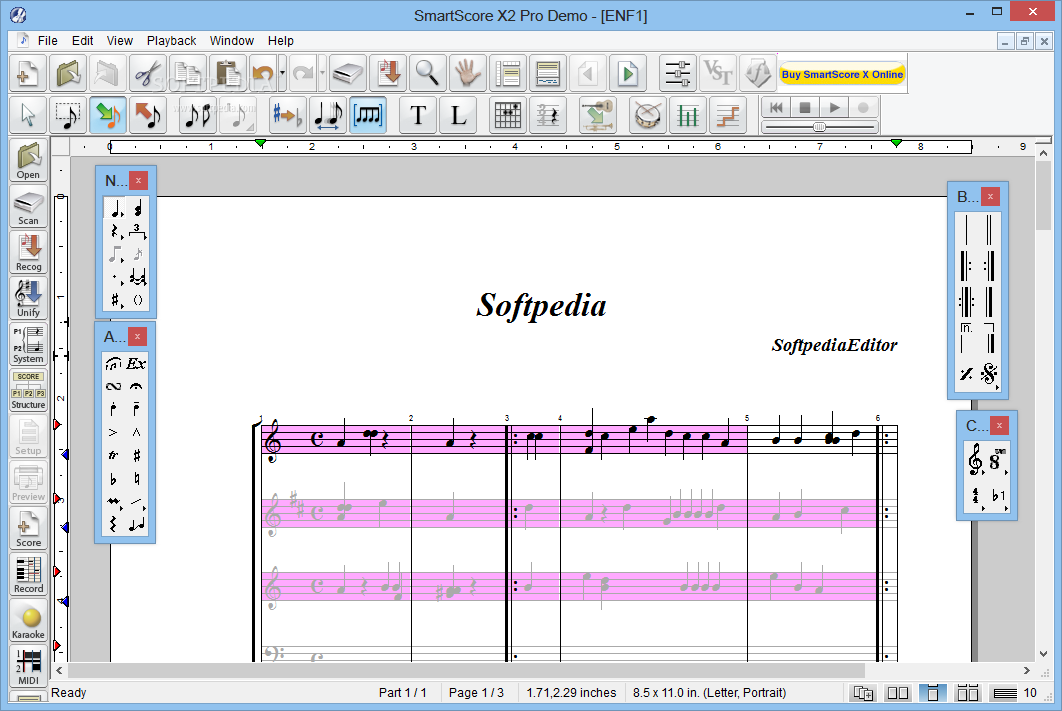Click the Karaoke ball icon
Screen dimensions: 1062x711
pos(28,621)
